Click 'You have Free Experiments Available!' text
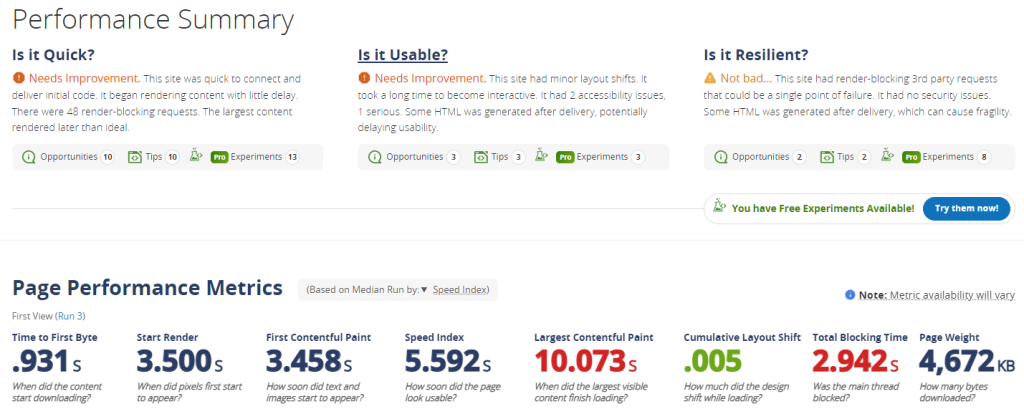Image resolution: width=1024 pixels, height=409 pixels. 823,208
